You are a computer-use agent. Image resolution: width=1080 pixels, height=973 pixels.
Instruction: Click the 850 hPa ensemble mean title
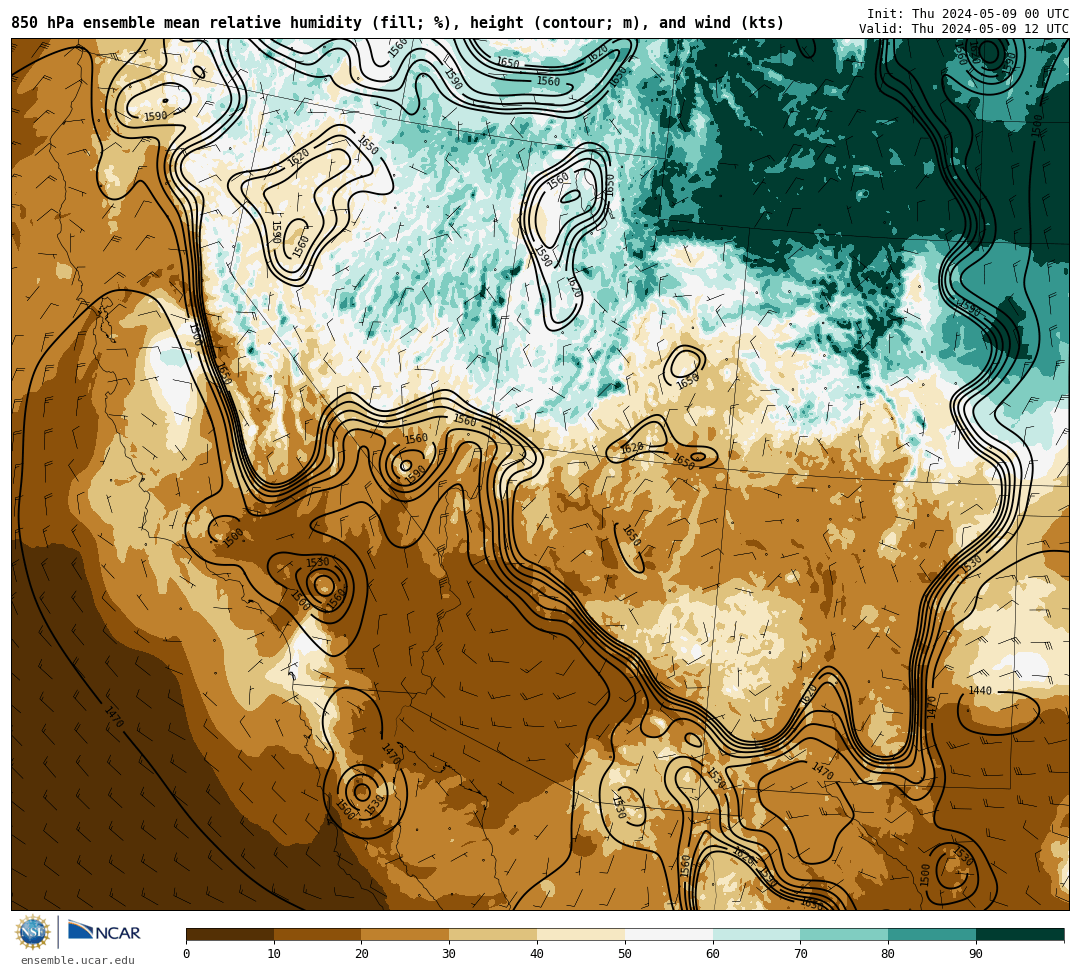click(x=397, y=23)
